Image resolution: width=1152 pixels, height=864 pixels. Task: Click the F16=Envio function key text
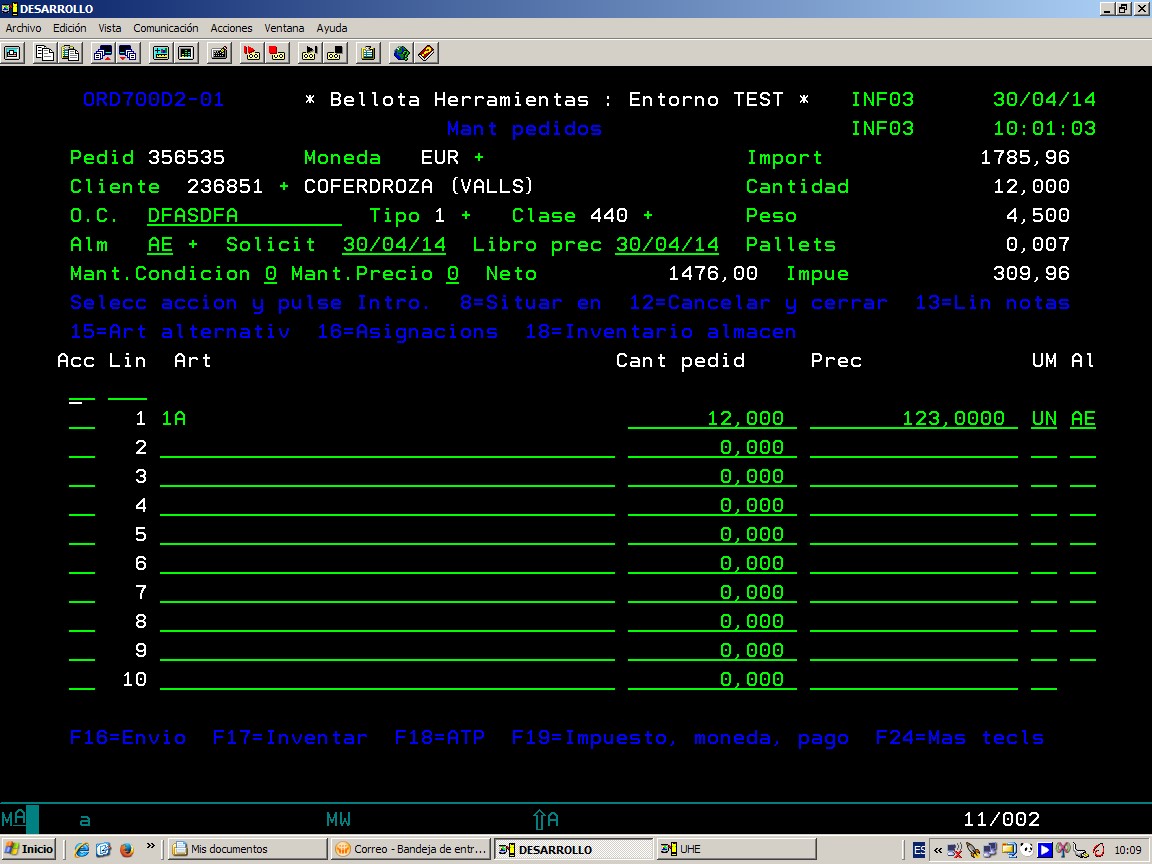click(128, 738)
